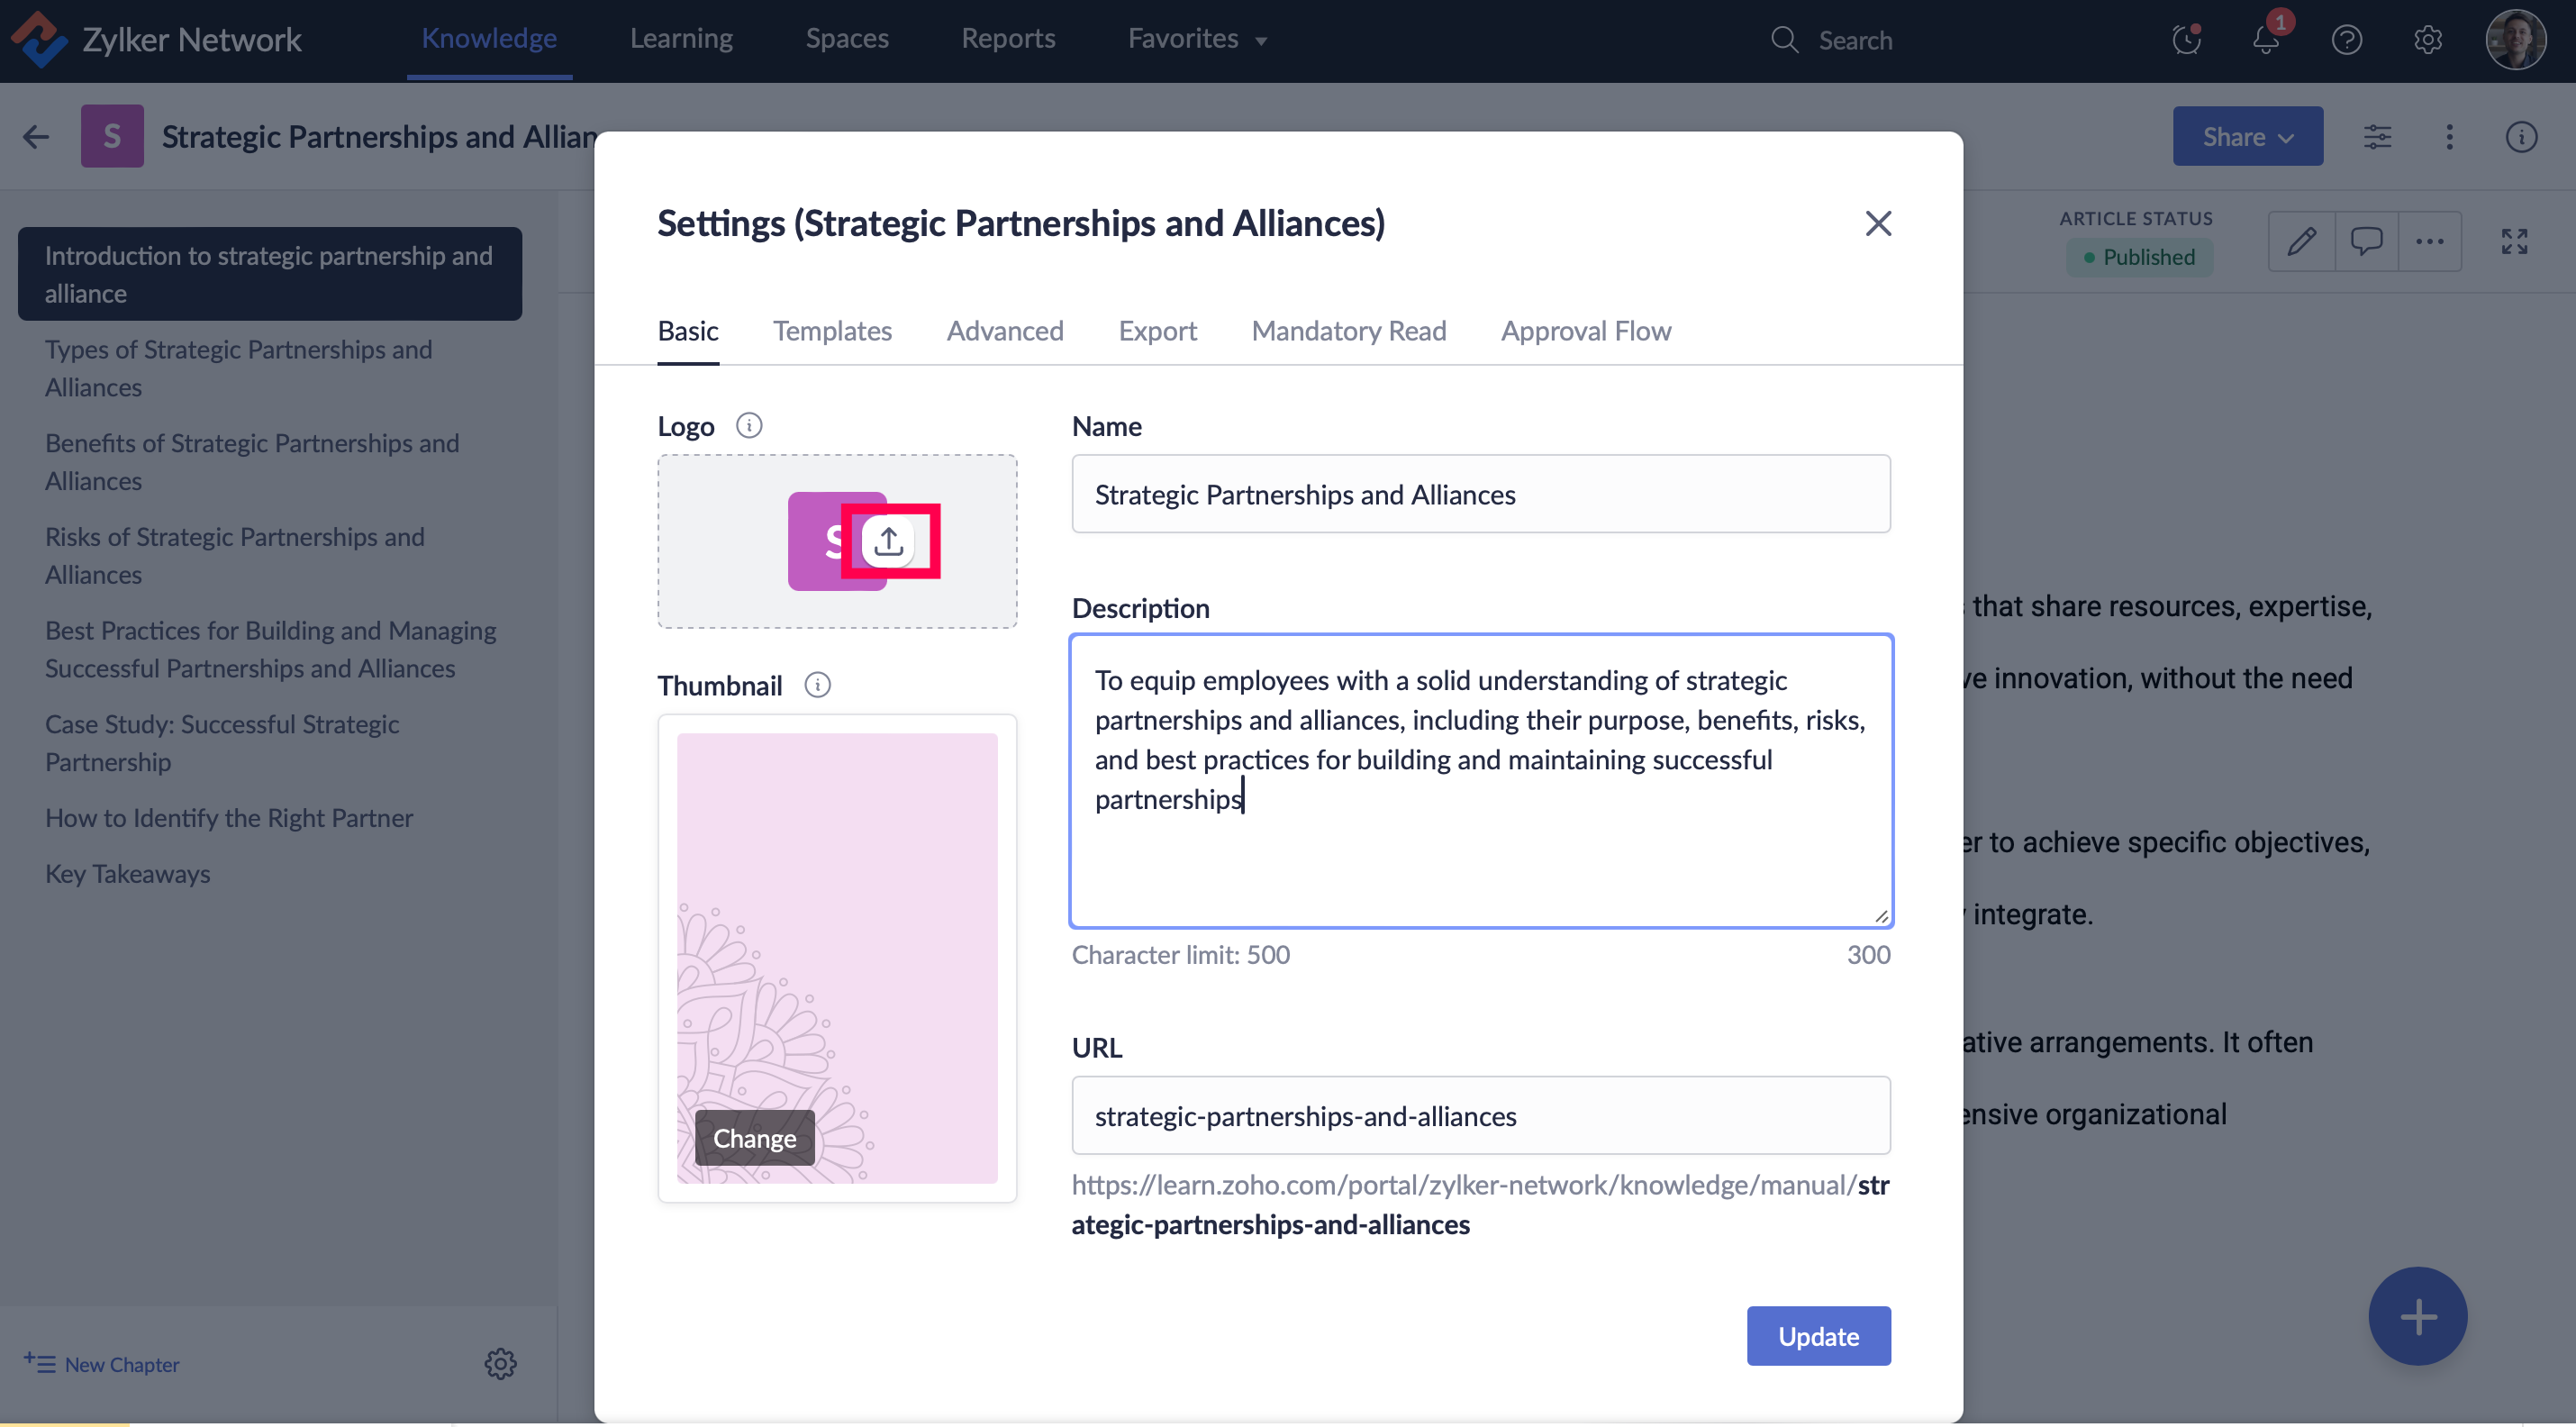Expand article to full screen

(x=2514, y=241)
